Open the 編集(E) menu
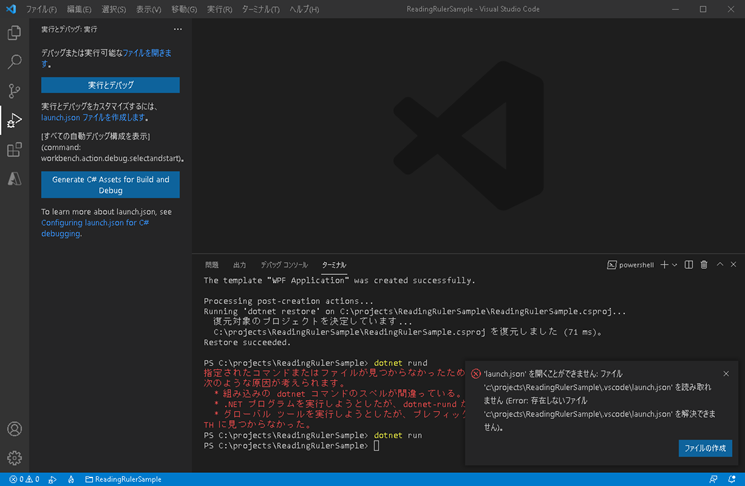This screenshot has width=745, height=486. coord(79,9)
